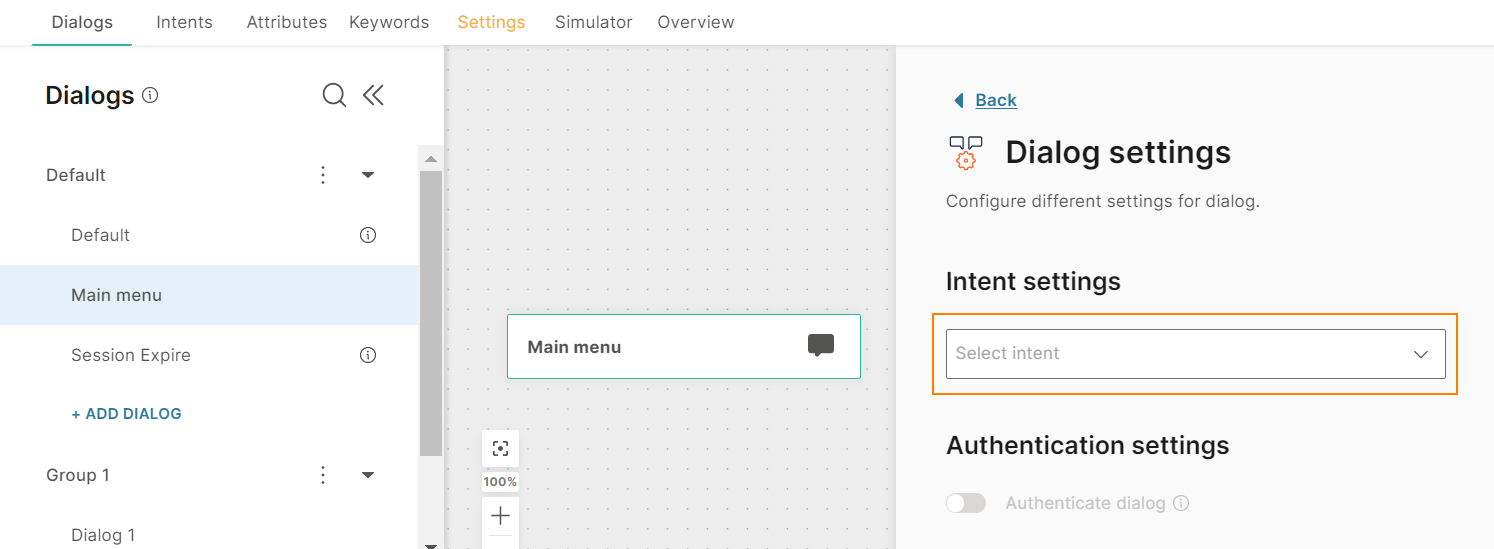Screen dimensions: 1494x549
Task: Click the info icon next to Session Expire
Action: (x=368, y=355)
